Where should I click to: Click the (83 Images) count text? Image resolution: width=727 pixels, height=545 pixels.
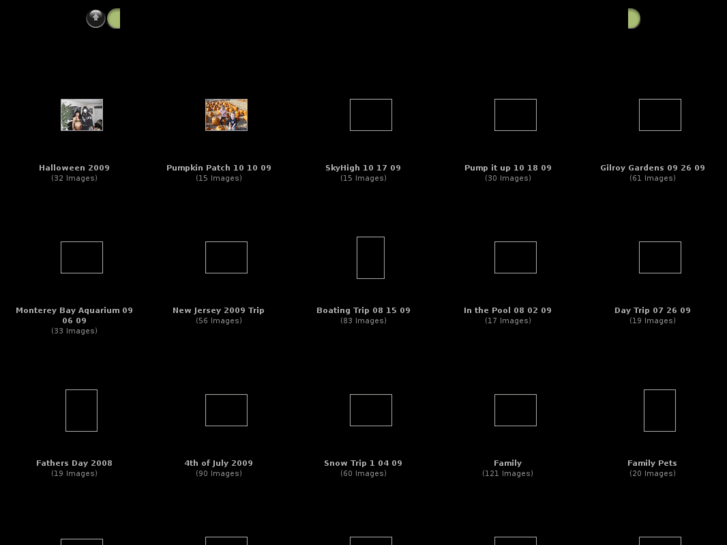(x=364, y=320)
